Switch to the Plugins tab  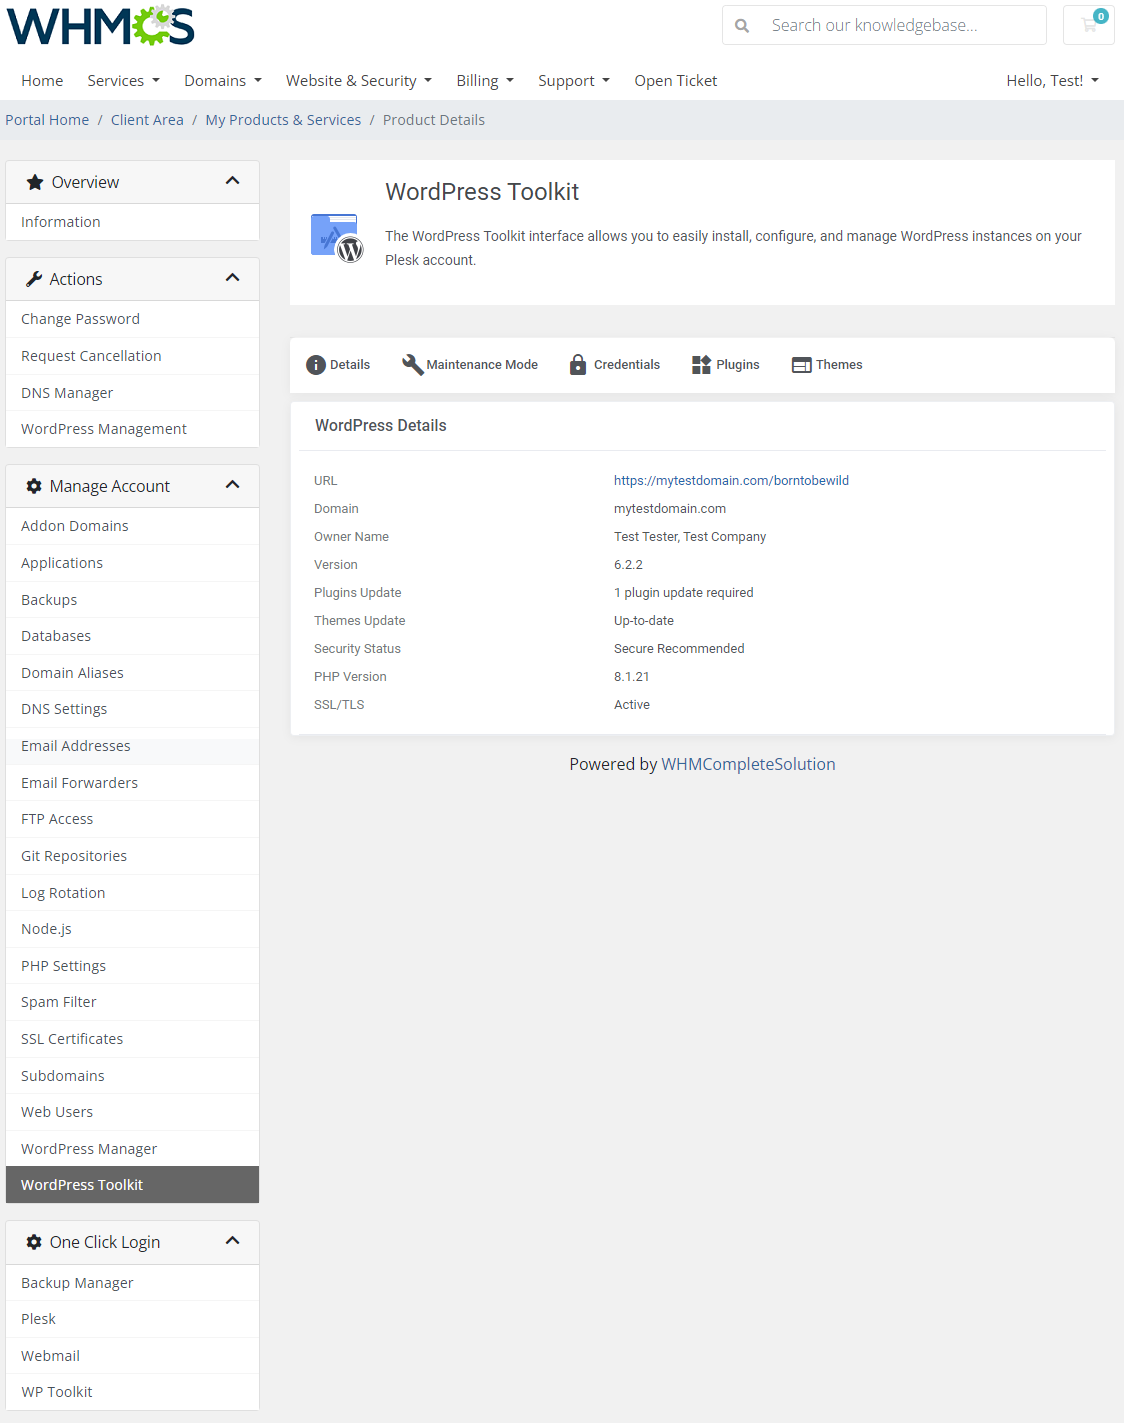(726, 365)
